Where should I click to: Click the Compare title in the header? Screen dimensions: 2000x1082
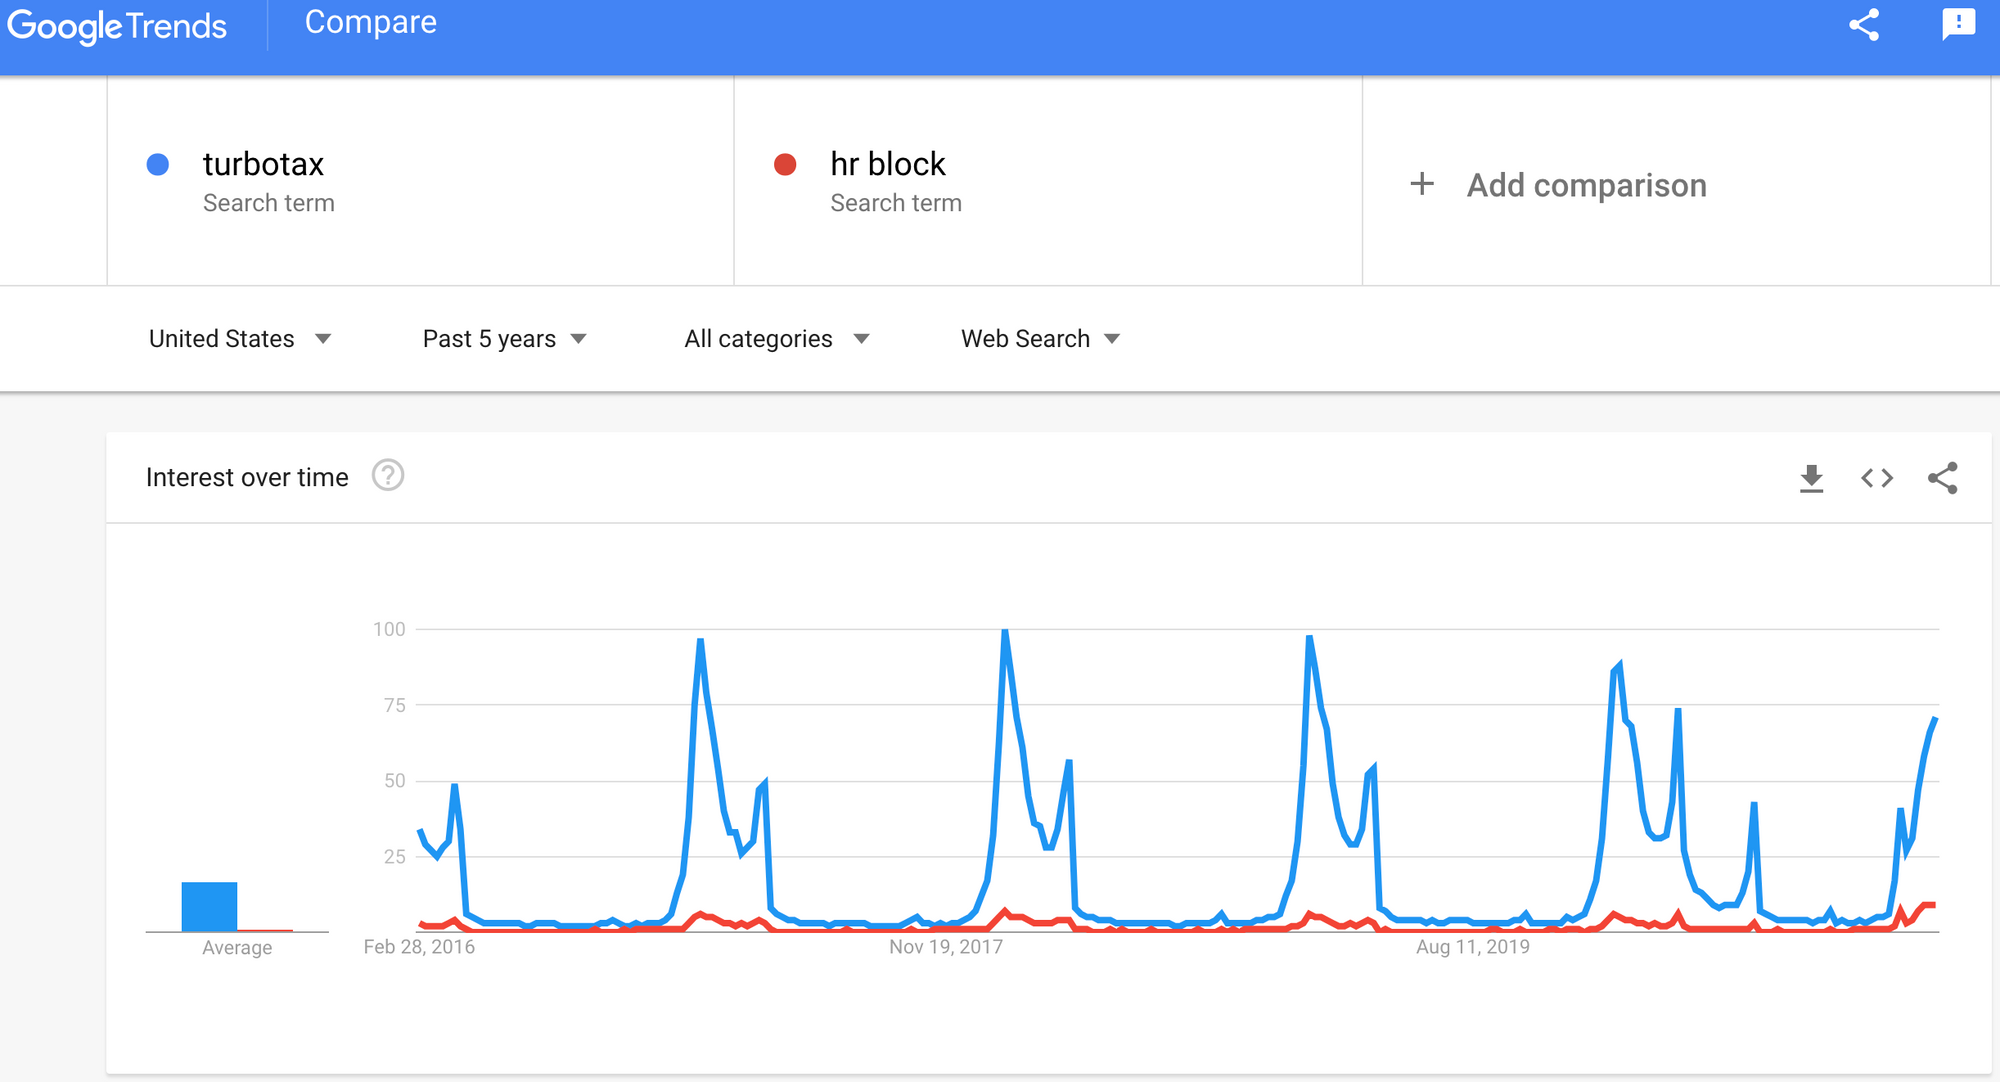pos(371,23)
